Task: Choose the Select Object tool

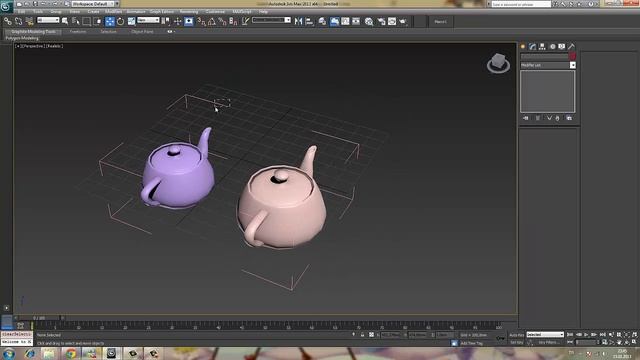Action: [x=65, y=21]
